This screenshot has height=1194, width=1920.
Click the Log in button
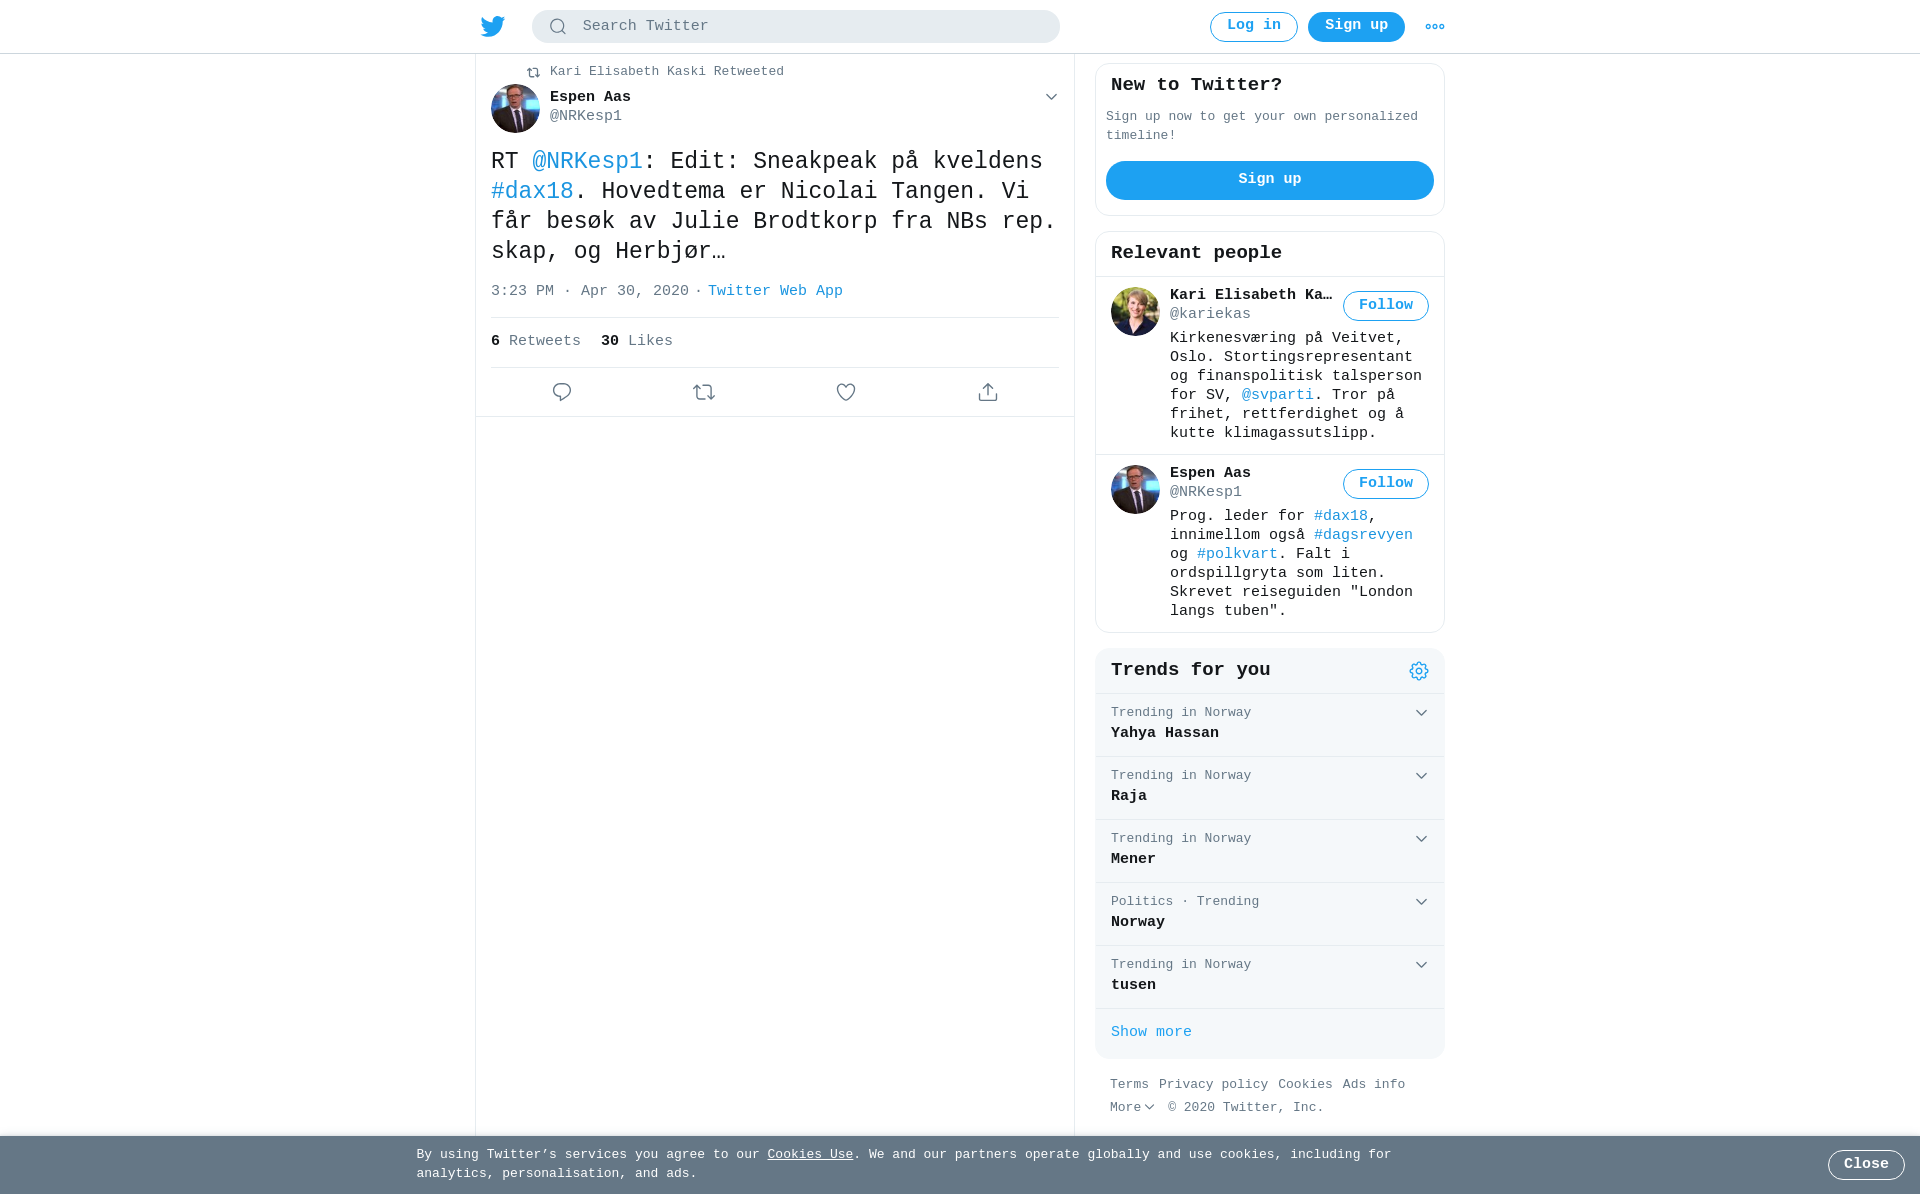pyautogui.click(x=1254, y=27)
